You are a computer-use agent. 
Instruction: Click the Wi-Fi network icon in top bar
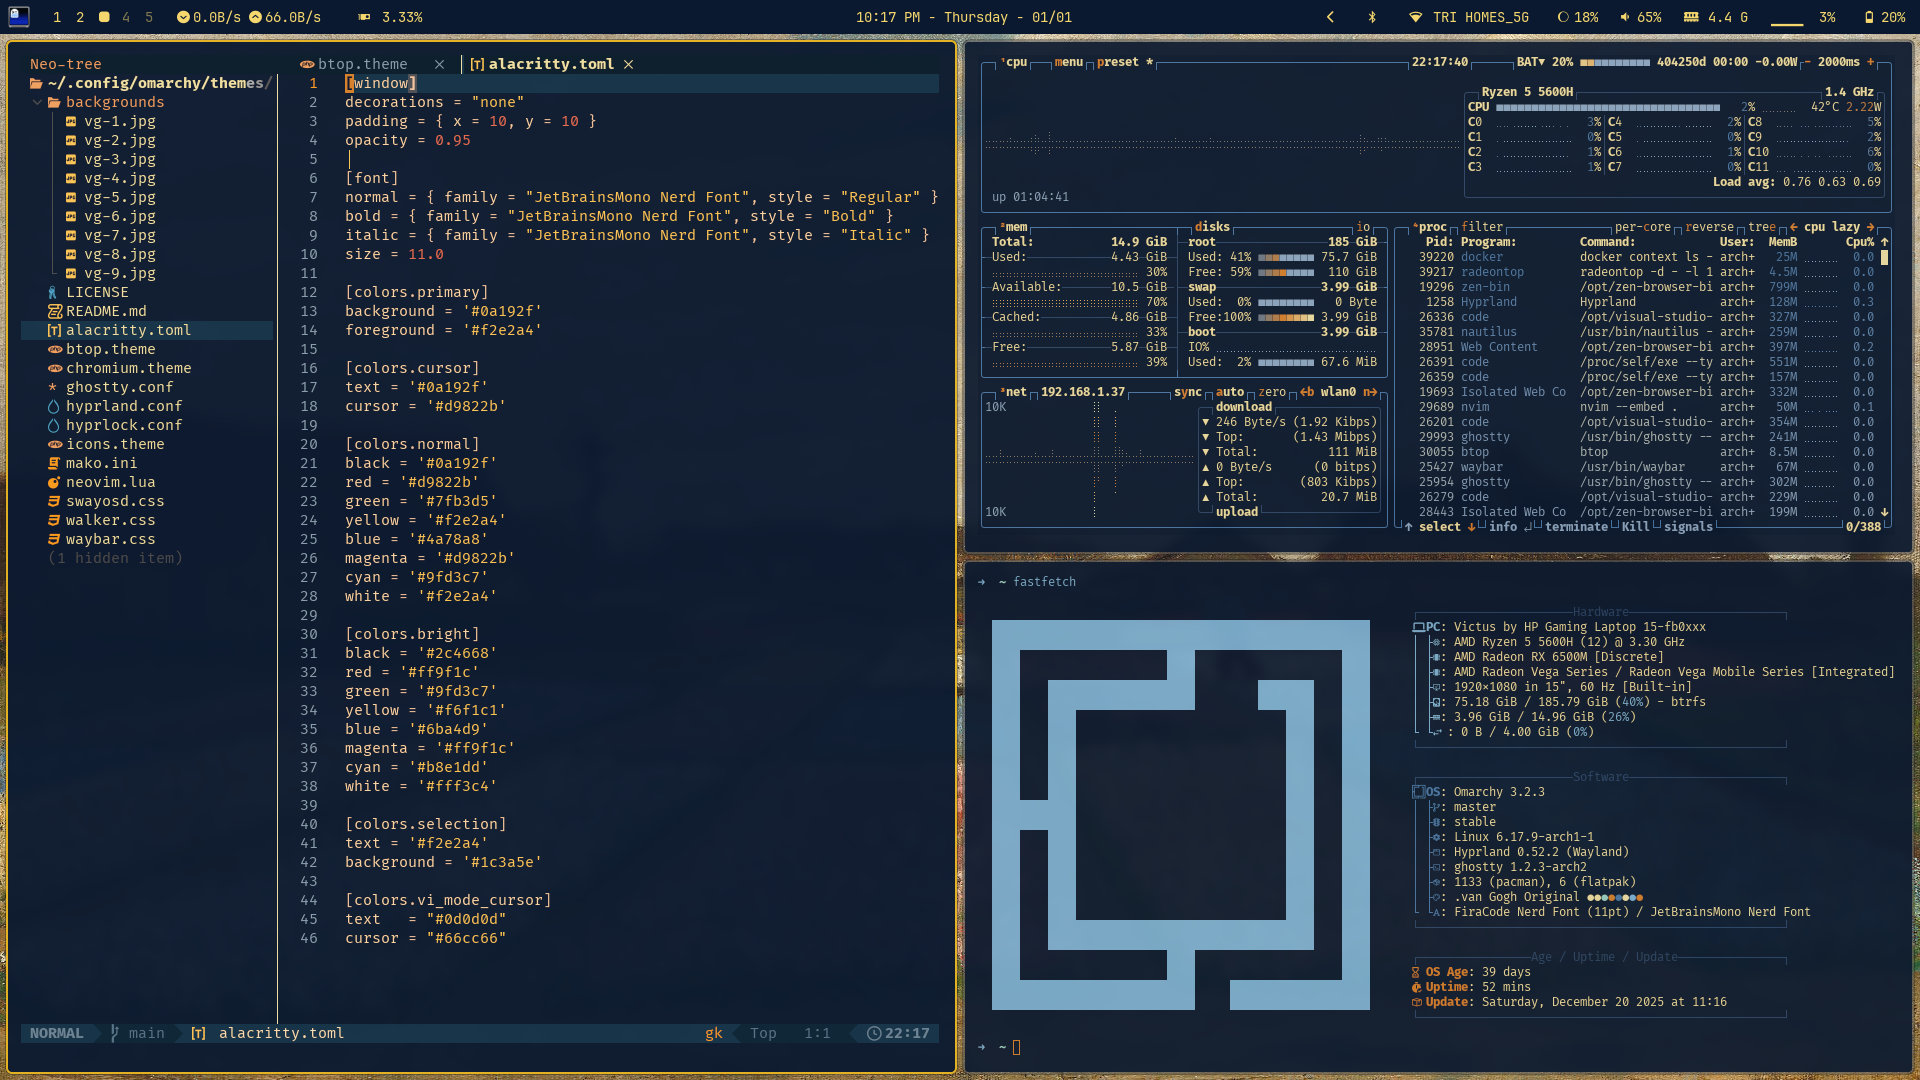(1415, 17)
